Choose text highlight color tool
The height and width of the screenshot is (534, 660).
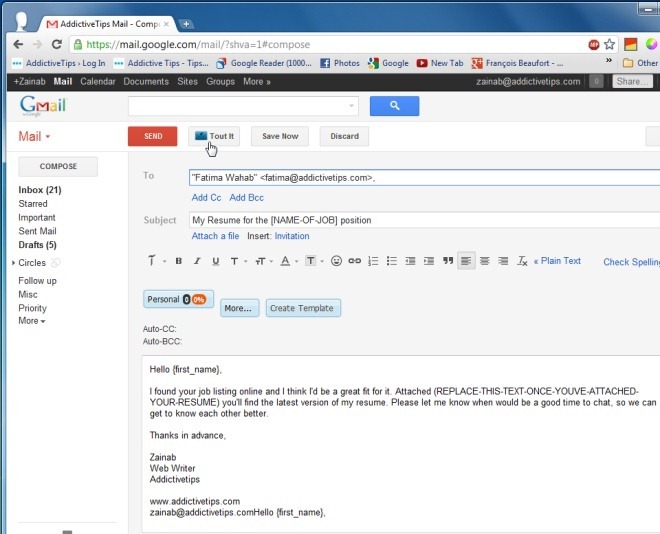click(311, 261)
